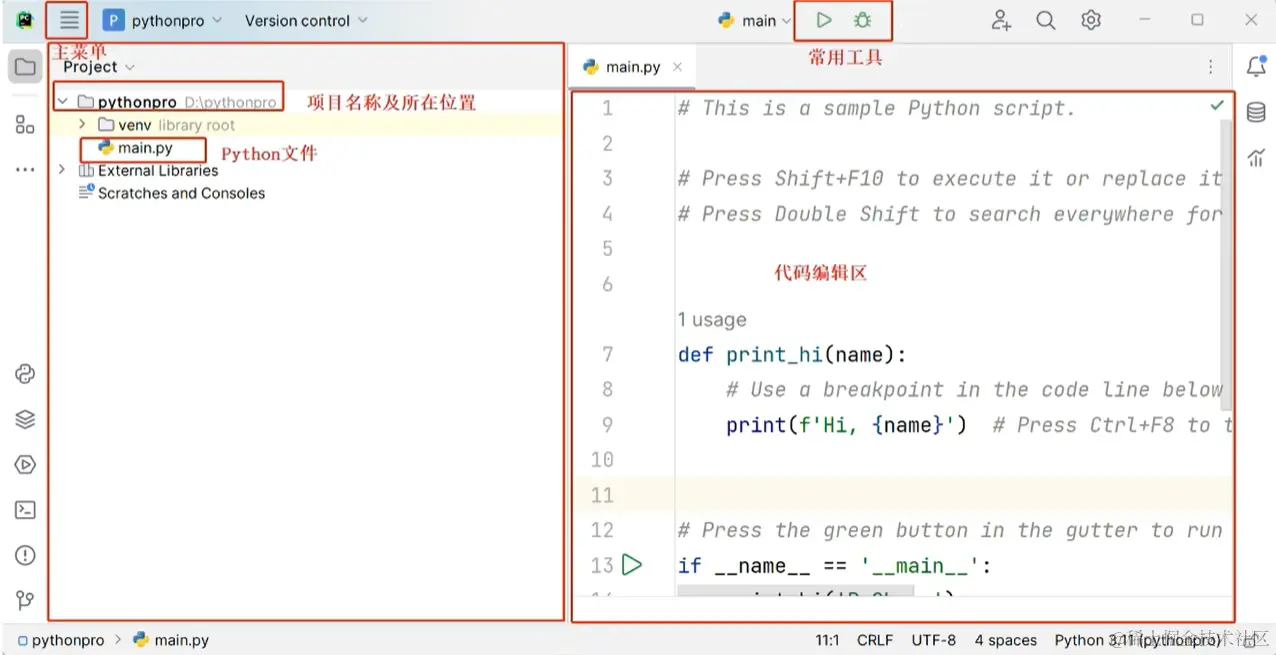
Task: Open the Terminal tool window
Action: [x=25, y=510]
